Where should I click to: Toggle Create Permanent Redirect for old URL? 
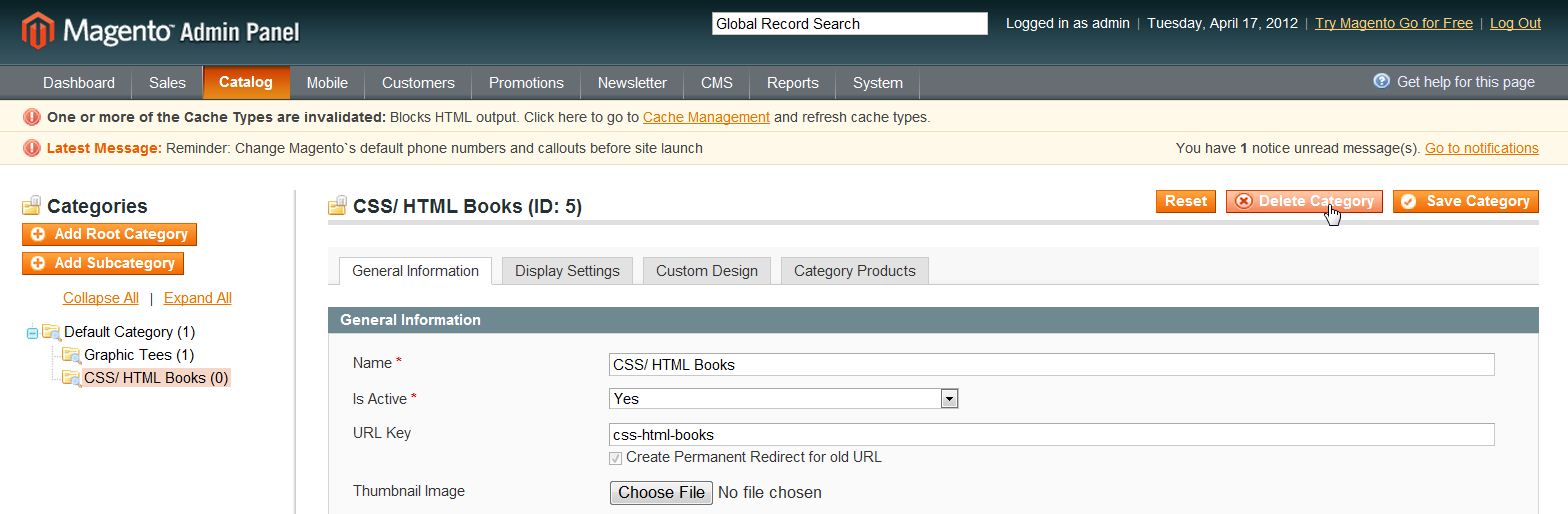(x=615, y=458)
